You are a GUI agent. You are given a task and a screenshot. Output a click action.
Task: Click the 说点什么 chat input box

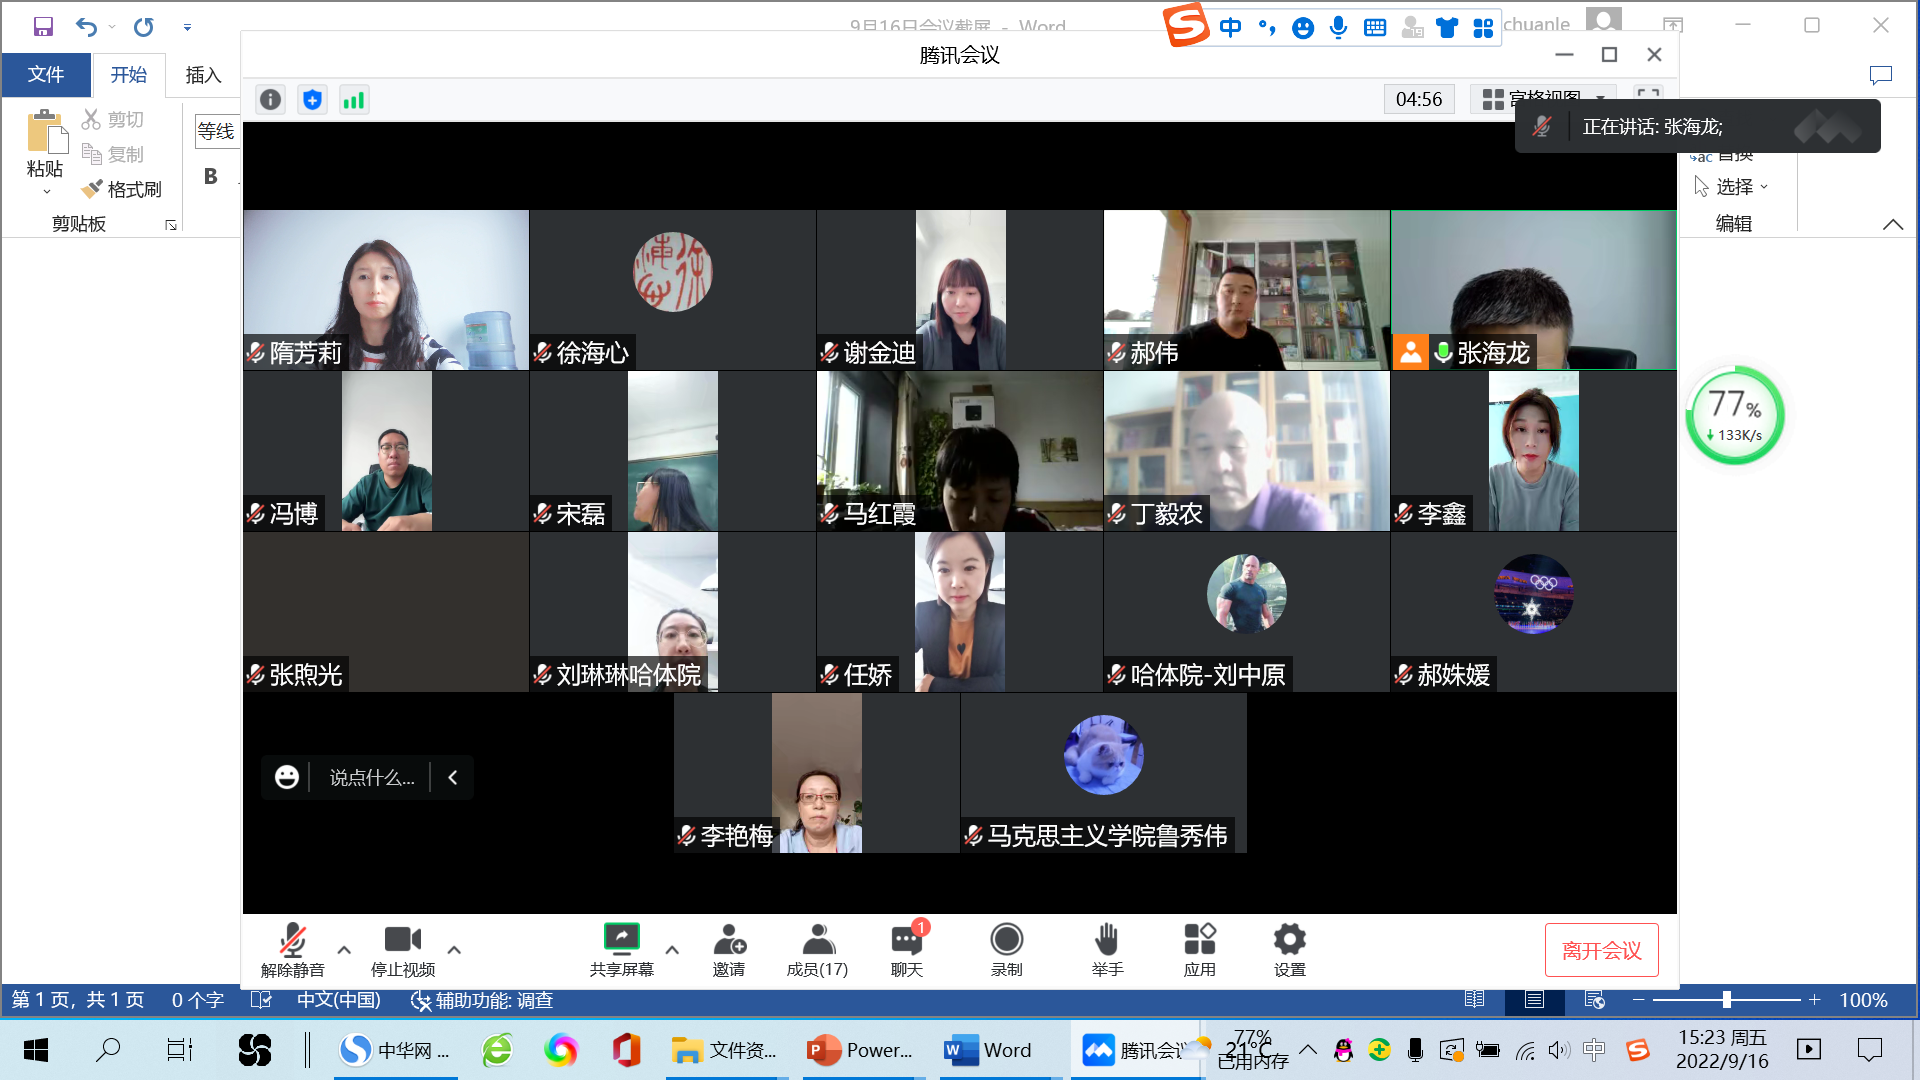pos(371,777)
